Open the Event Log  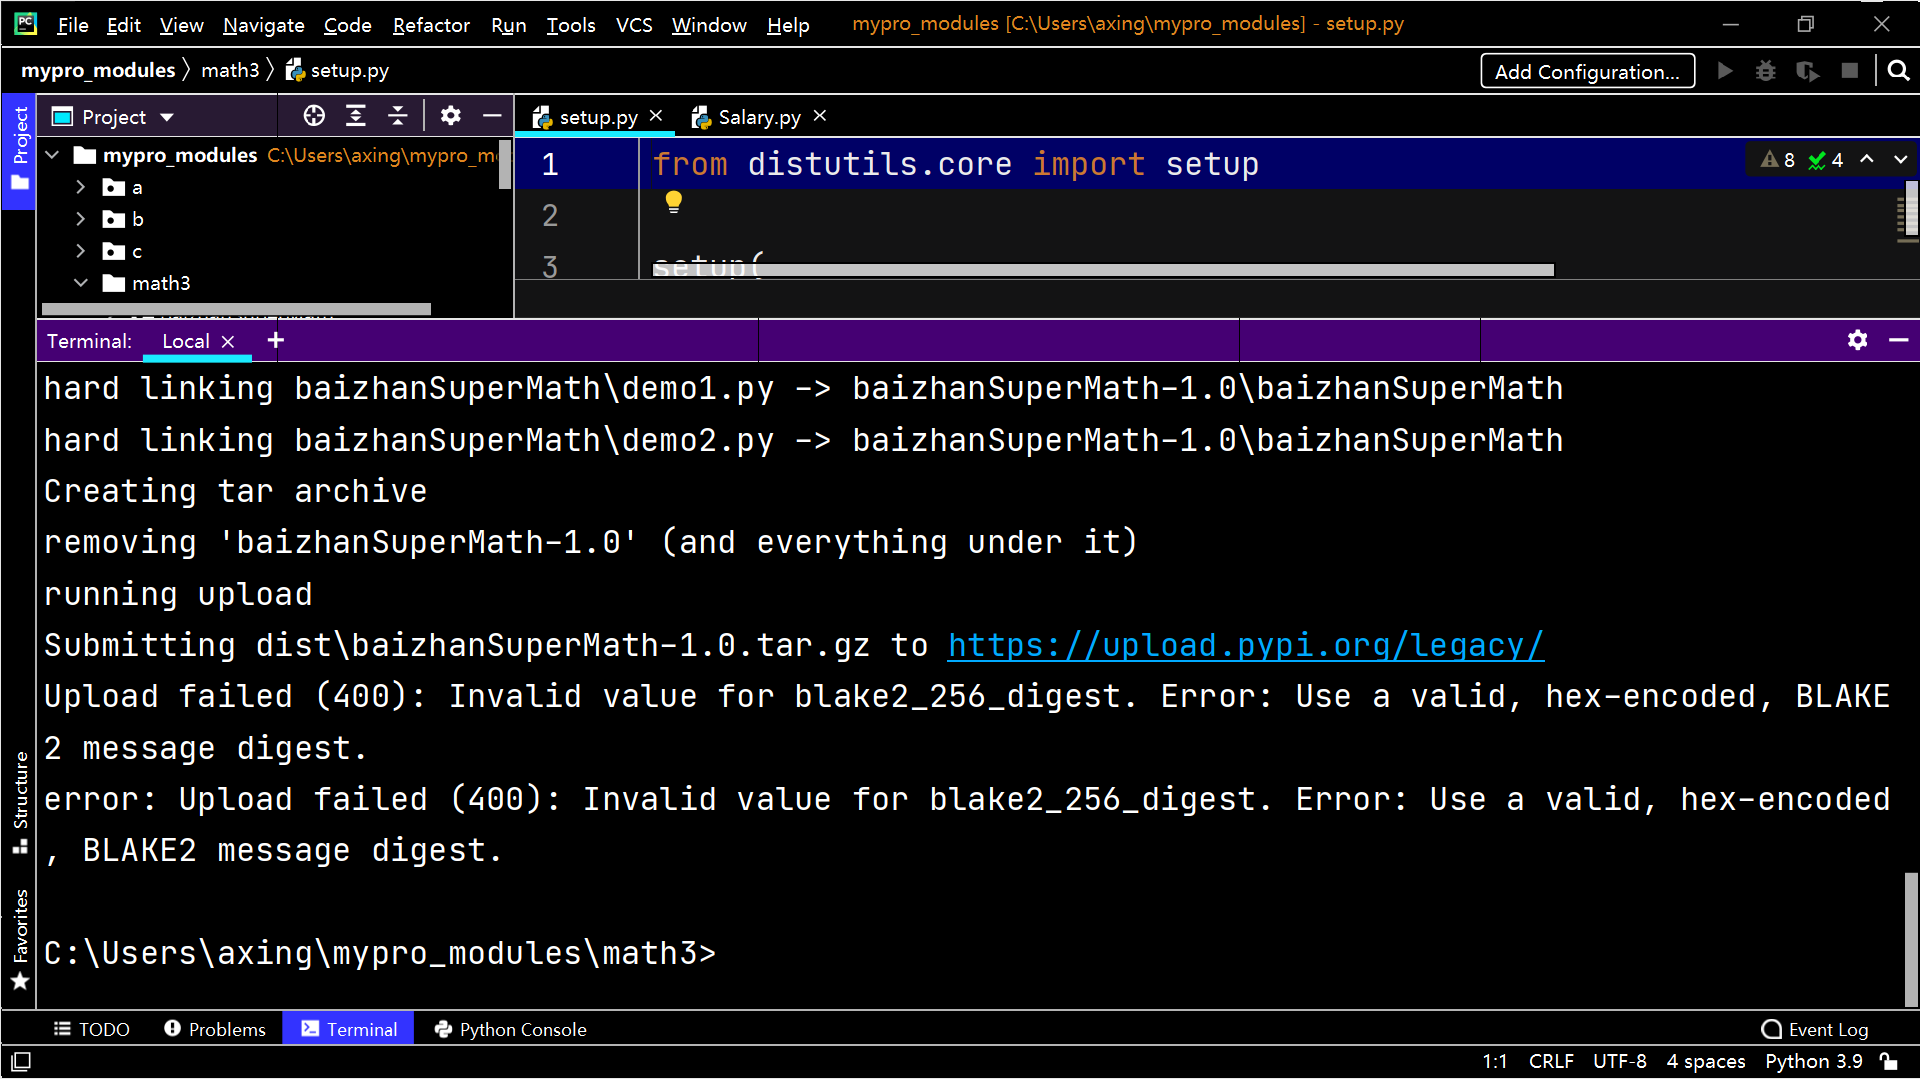1815,1029
